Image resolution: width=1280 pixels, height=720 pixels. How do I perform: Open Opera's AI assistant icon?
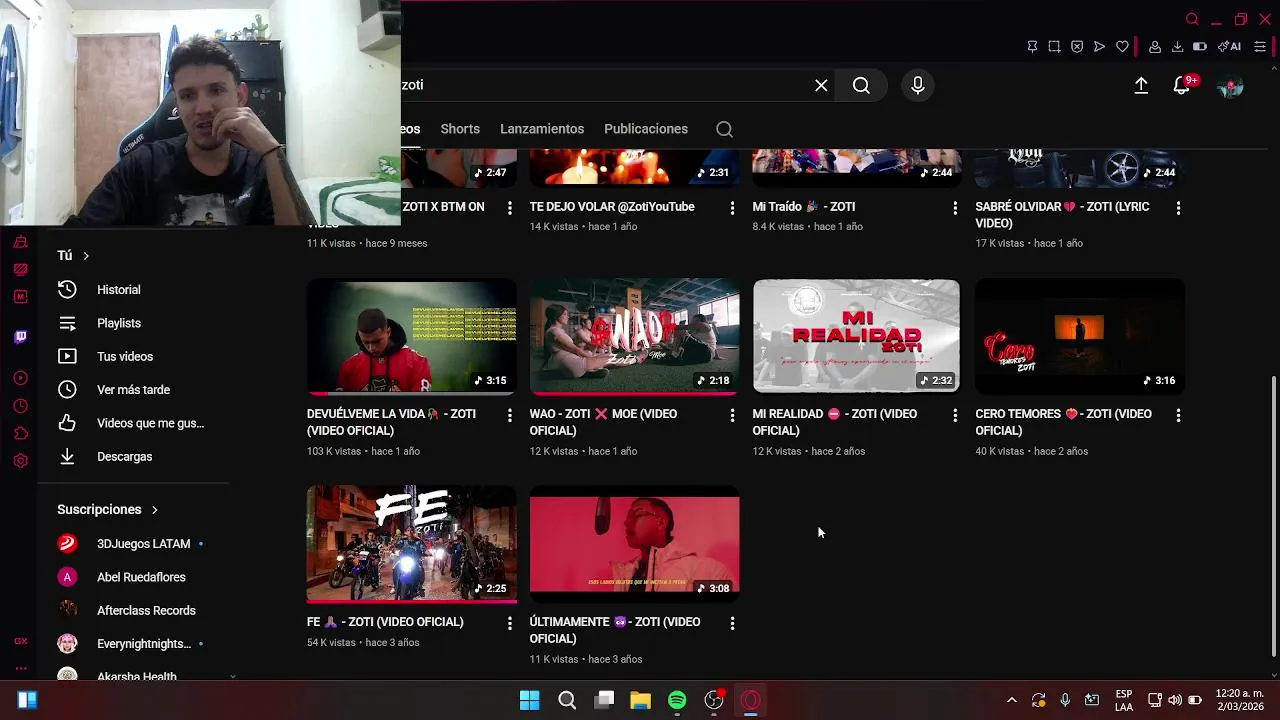pos(1229,47)
